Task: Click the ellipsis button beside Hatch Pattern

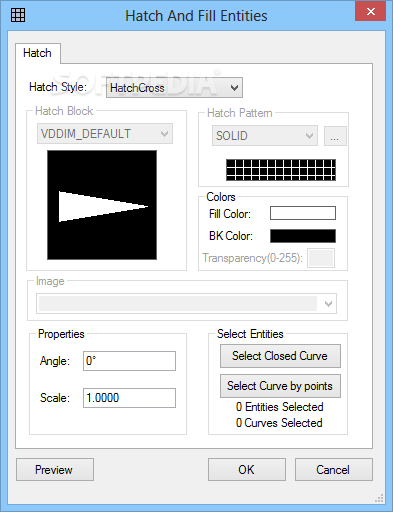Action: [335, 136]
